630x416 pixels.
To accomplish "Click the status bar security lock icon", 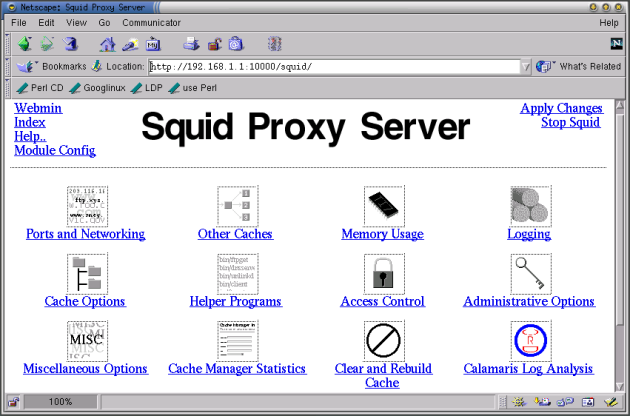I will click(14, 402).
